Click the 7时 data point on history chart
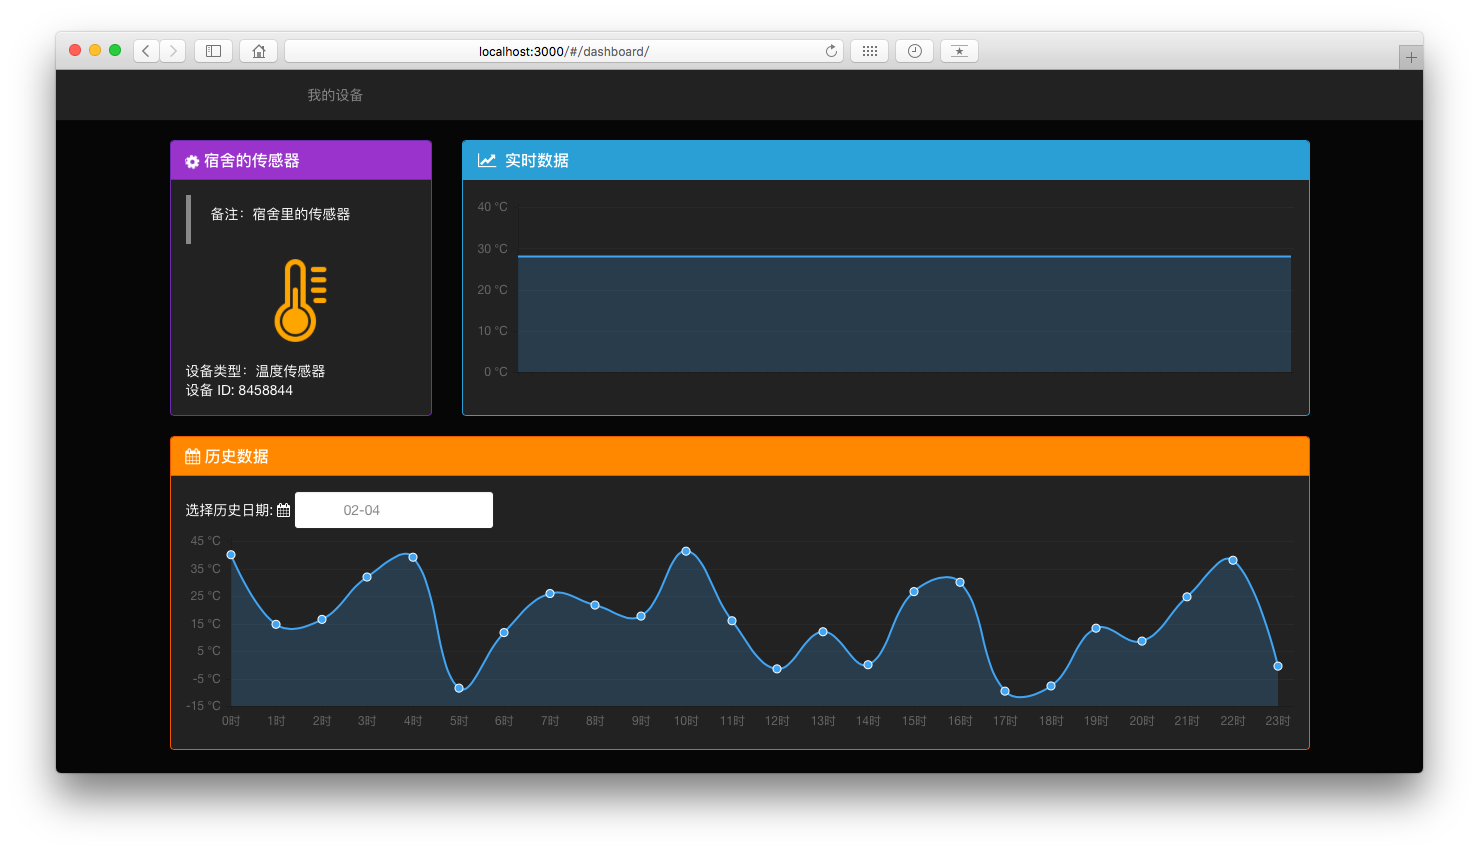 (550, 594)
